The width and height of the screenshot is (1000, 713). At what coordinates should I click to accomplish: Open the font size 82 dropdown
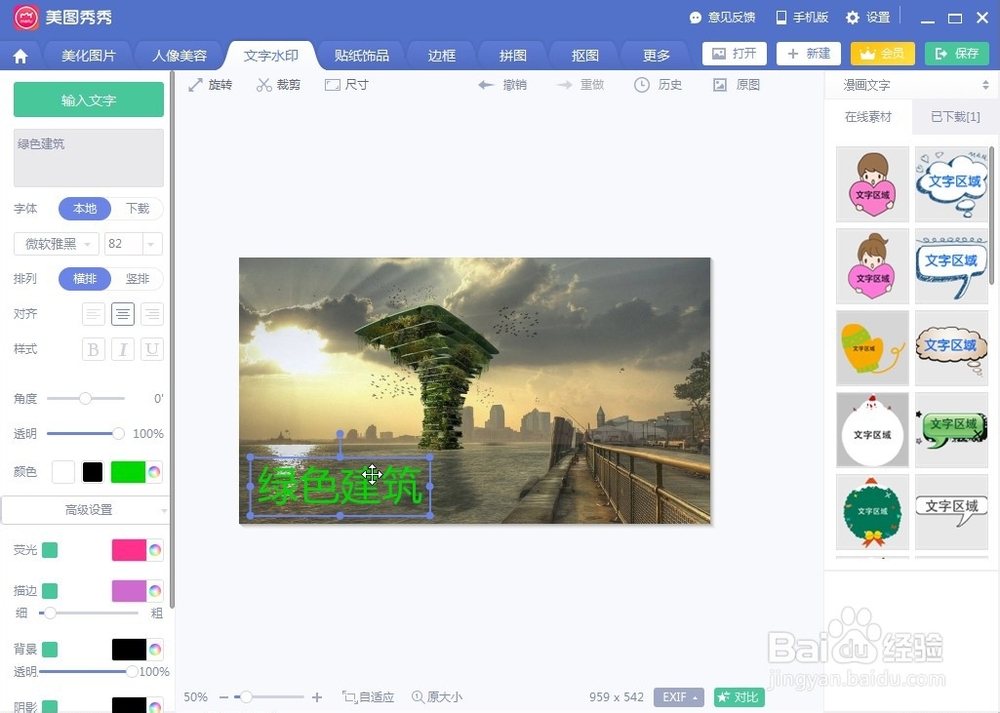(133, 243)
